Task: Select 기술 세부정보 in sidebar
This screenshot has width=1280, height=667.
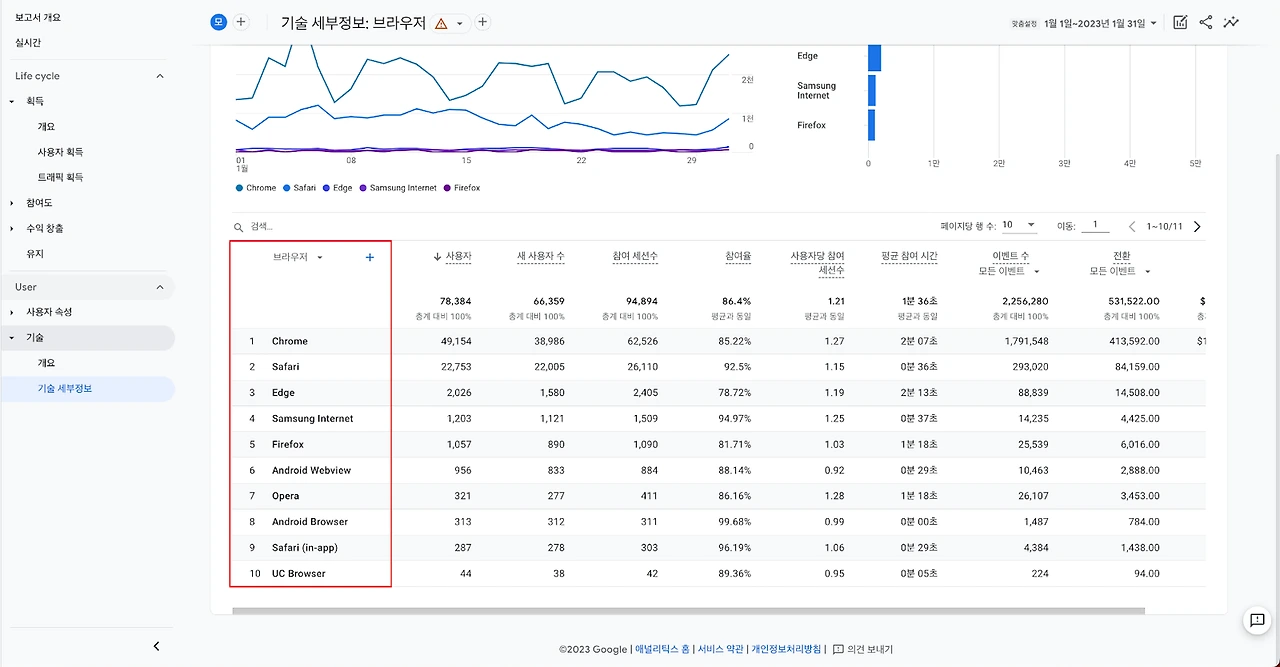Action: (x=65, y=388)
